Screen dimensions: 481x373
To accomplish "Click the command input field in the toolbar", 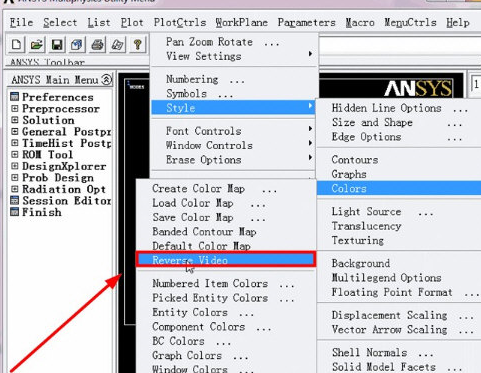I will 399,45.
